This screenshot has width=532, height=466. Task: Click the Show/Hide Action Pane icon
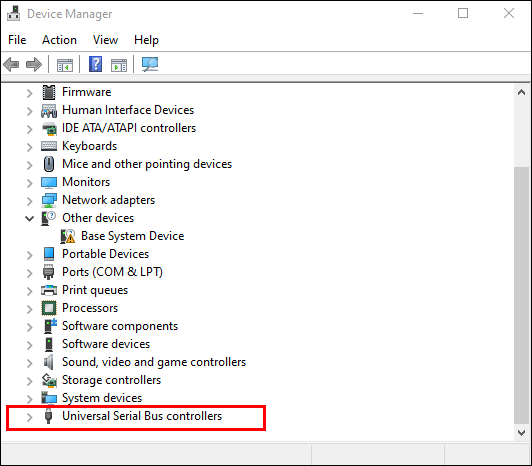[119, 64]
